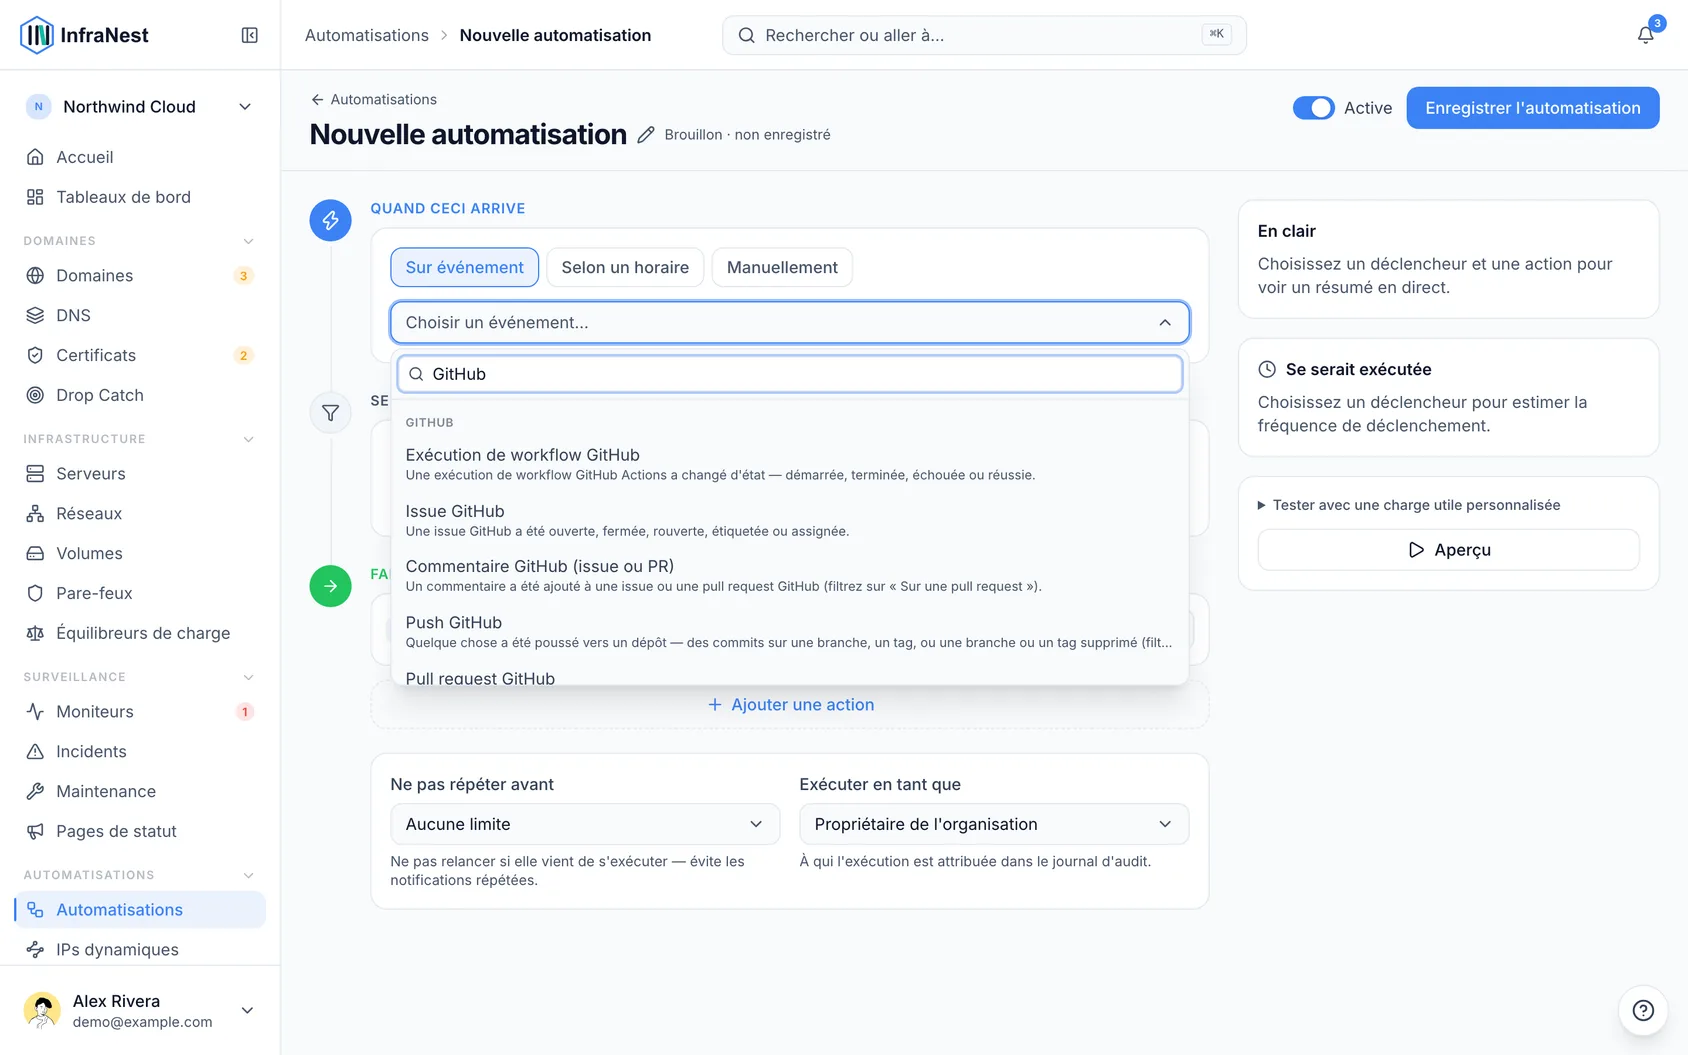
Task: Click the Rechercher ou aller à search box
Action: point(984,35)
